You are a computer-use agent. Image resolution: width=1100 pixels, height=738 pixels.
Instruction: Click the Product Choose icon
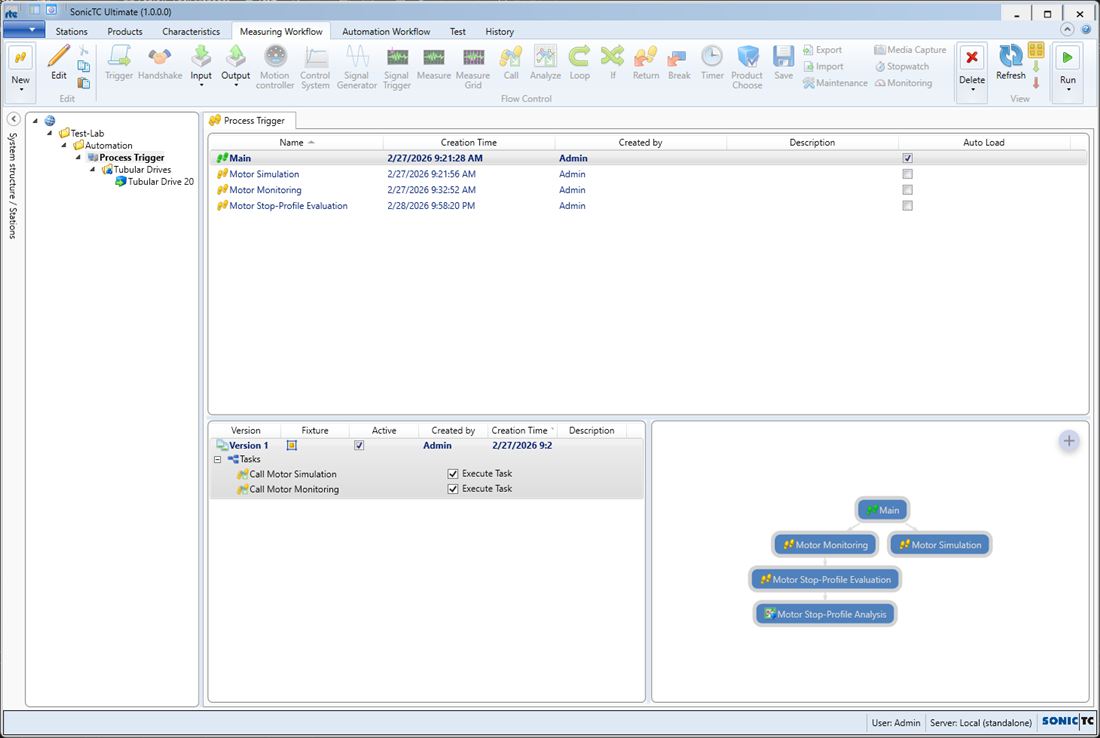[748, 56]
